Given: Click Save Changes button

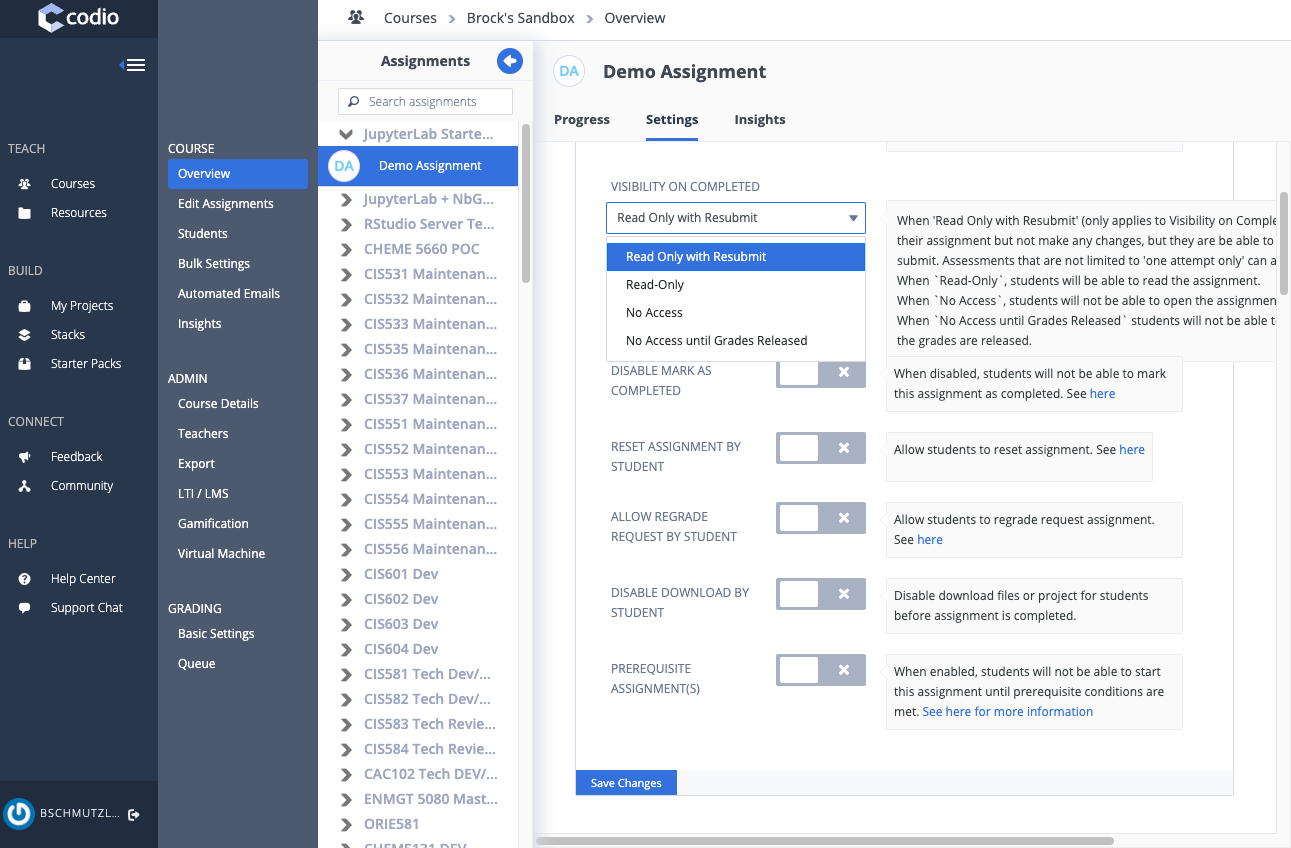Looking at the screenshot, I should tap(626, 783).
